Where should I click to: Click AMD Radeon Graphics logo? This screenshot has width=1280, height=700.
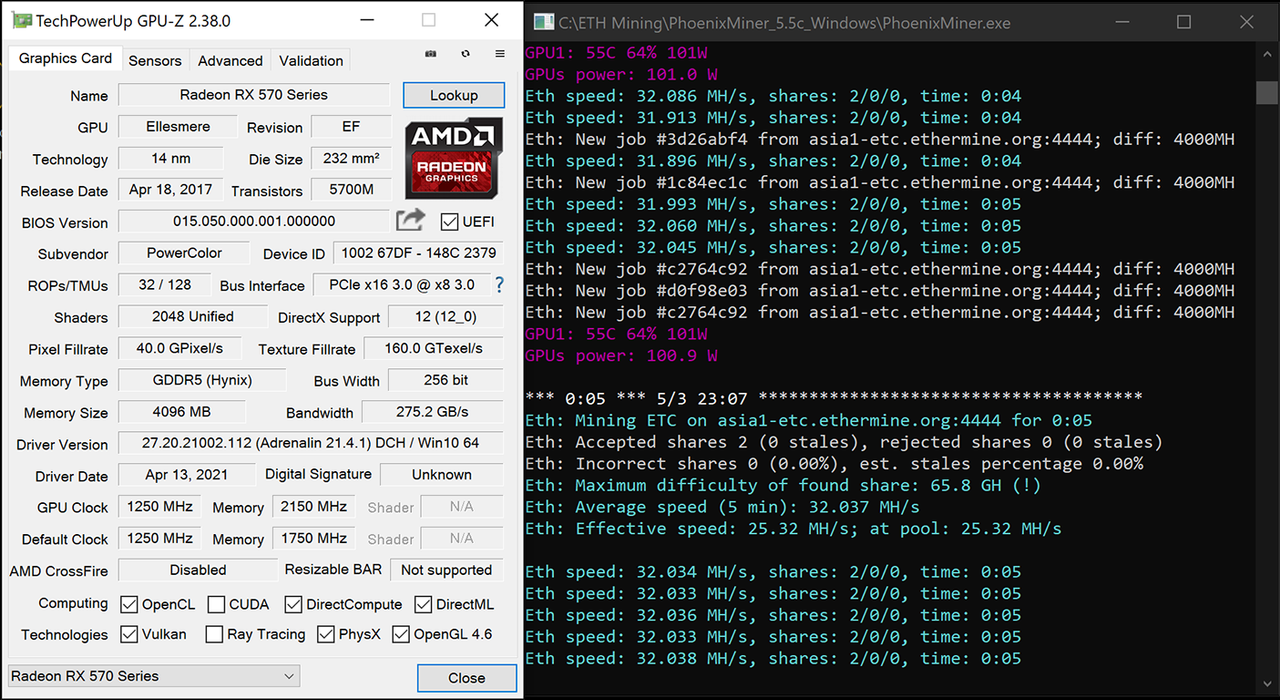pos(454,160)
